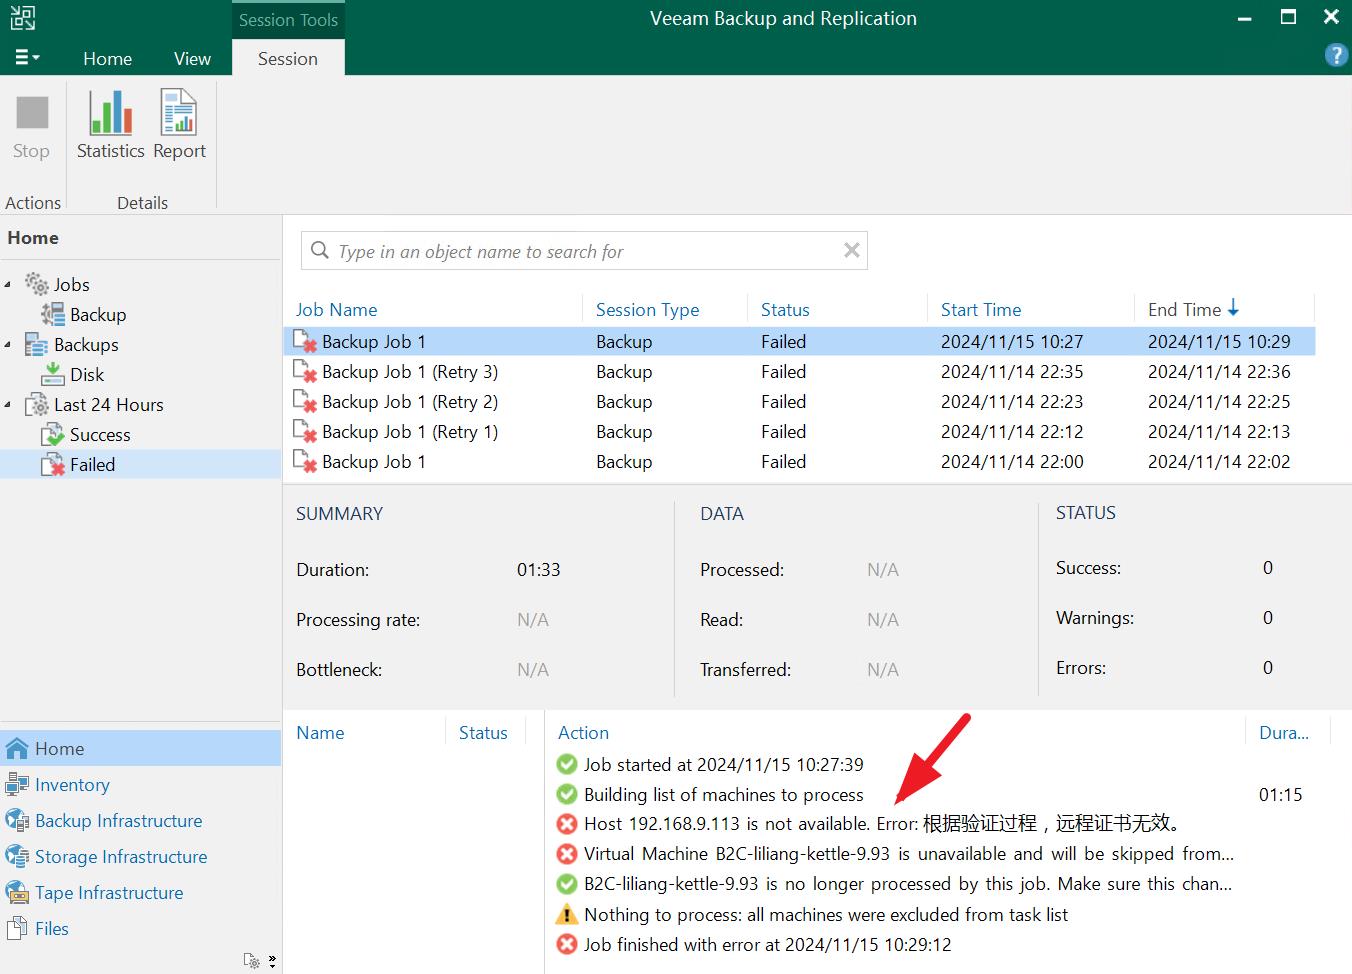The height and width of the screenshot is (974, 1352).
Task: Click the Storage Infrastructure icon
Action: point(17,856)
